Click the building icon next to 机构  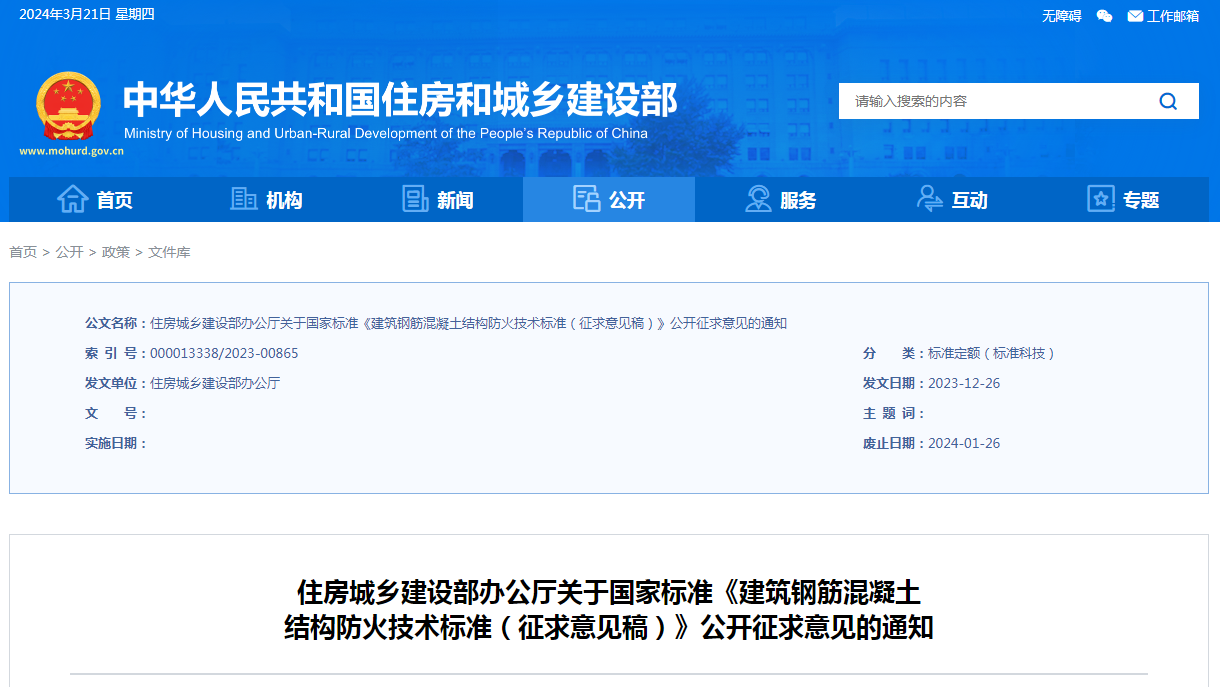click(242, 198)
